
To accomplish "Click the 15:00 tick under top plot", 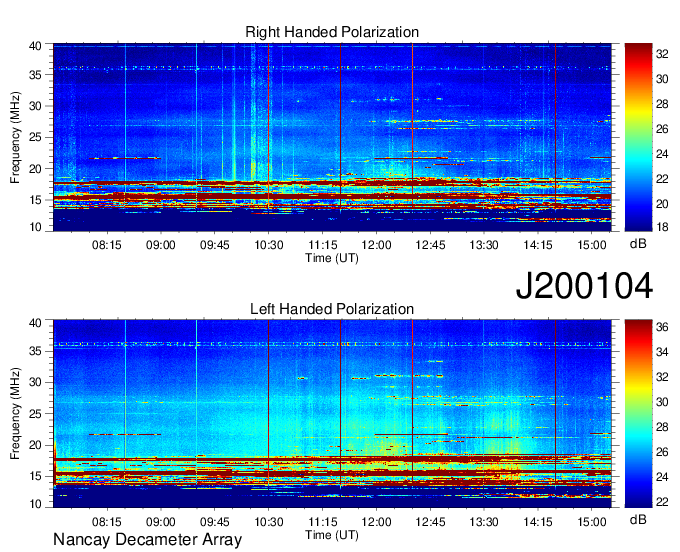I will tap(592, 245).
